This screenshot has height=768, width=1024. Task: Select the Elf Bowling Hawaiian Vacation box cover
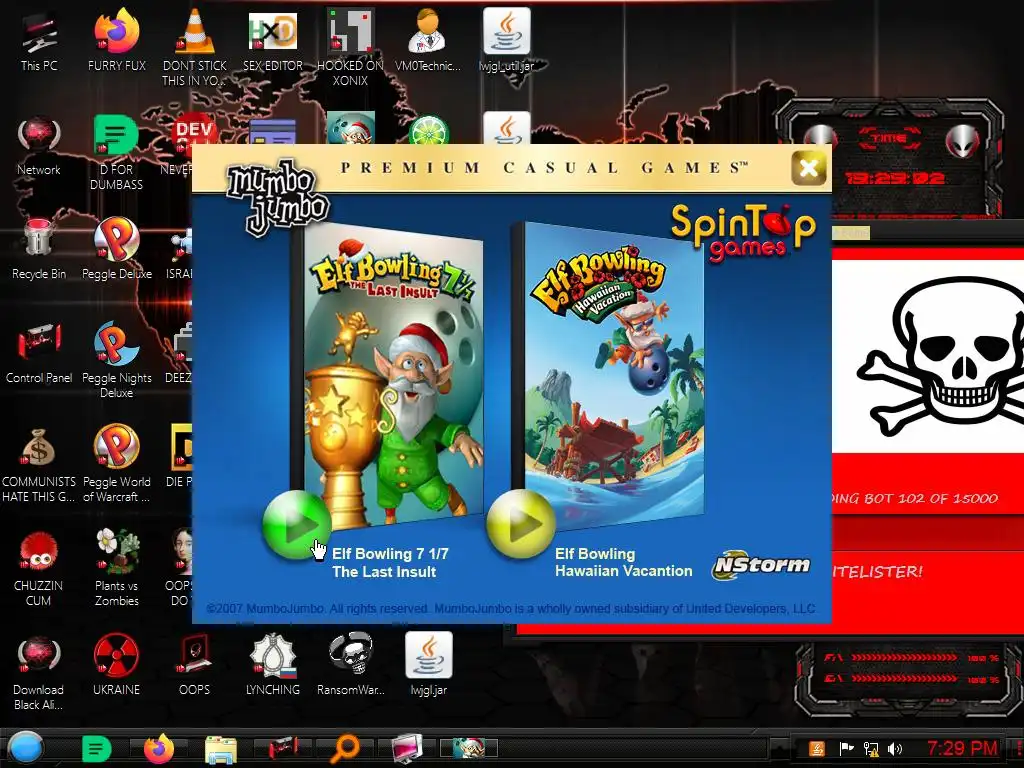pos(609,374)
